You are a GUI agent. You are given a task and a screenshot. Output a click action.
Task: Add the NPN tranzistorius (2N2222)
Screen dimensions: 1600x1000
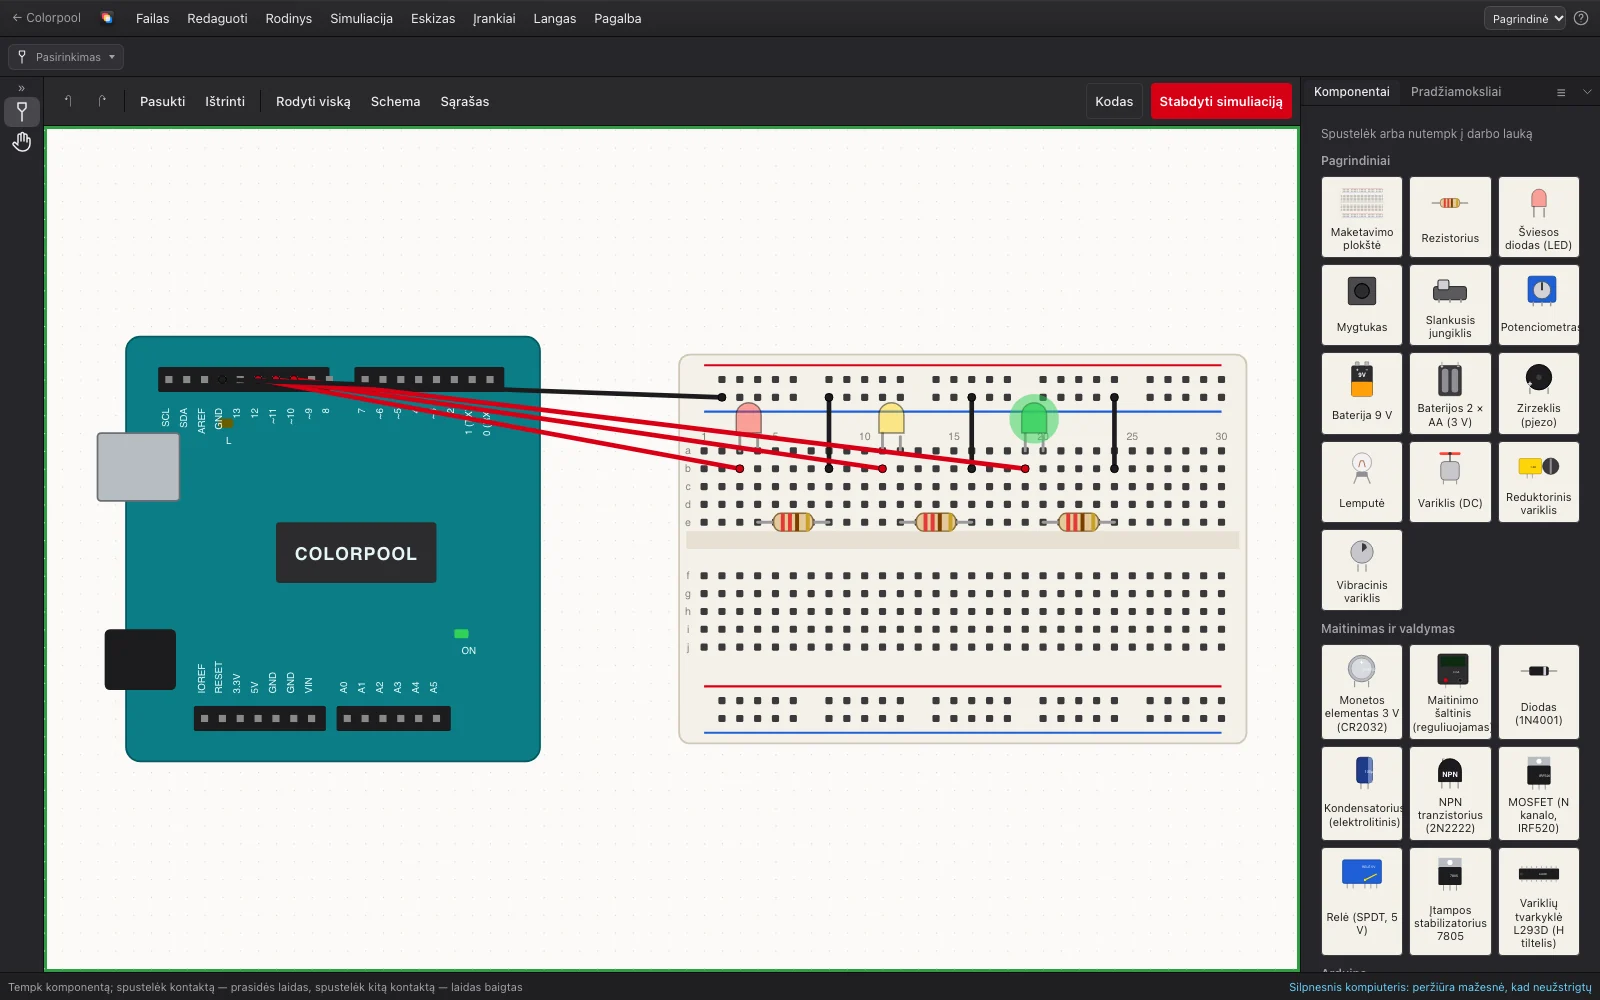click(x=1450, y=793)
